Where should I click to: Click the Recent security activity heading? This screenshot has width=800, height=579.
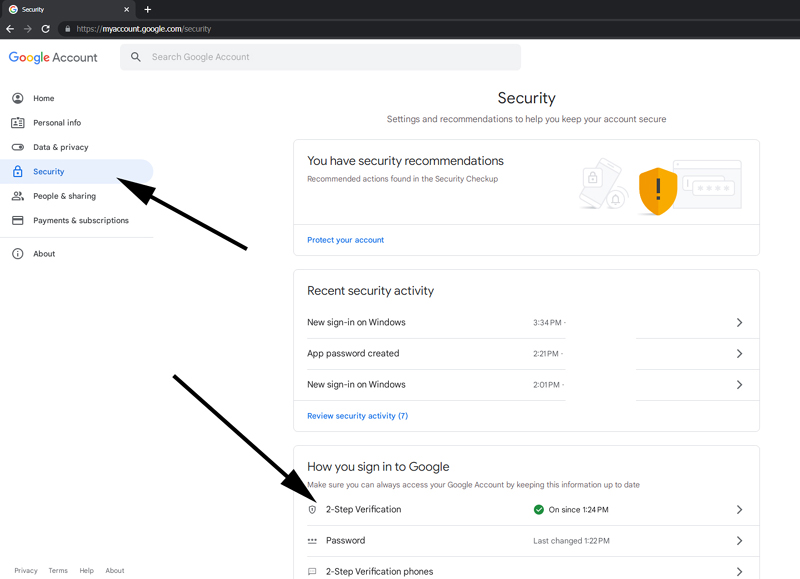point(370,291)
